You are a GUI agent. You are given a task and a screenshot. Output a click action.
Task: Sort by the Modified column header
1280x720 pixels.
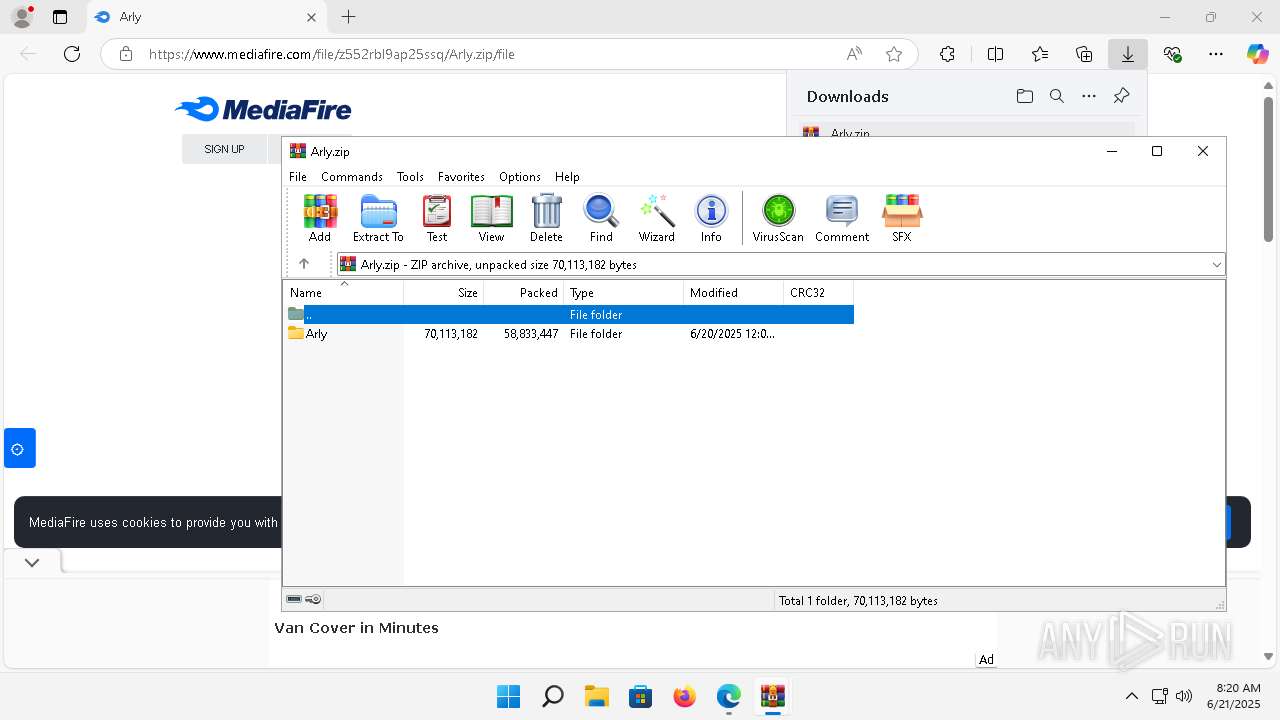[x=734, y=293]
